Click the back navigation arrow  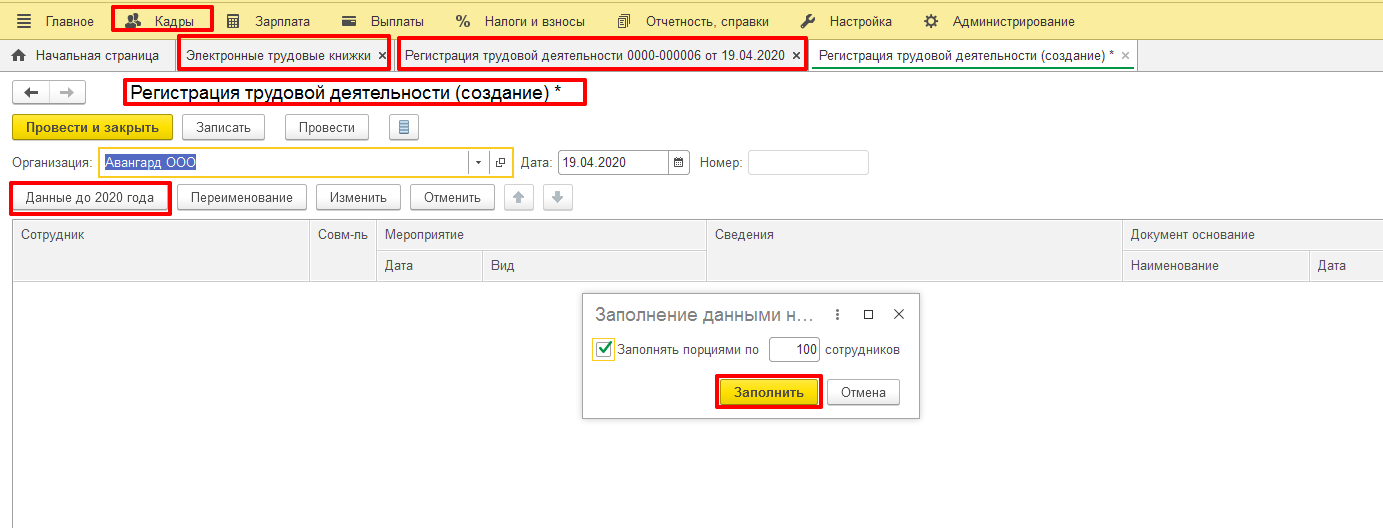click(31, 93)
